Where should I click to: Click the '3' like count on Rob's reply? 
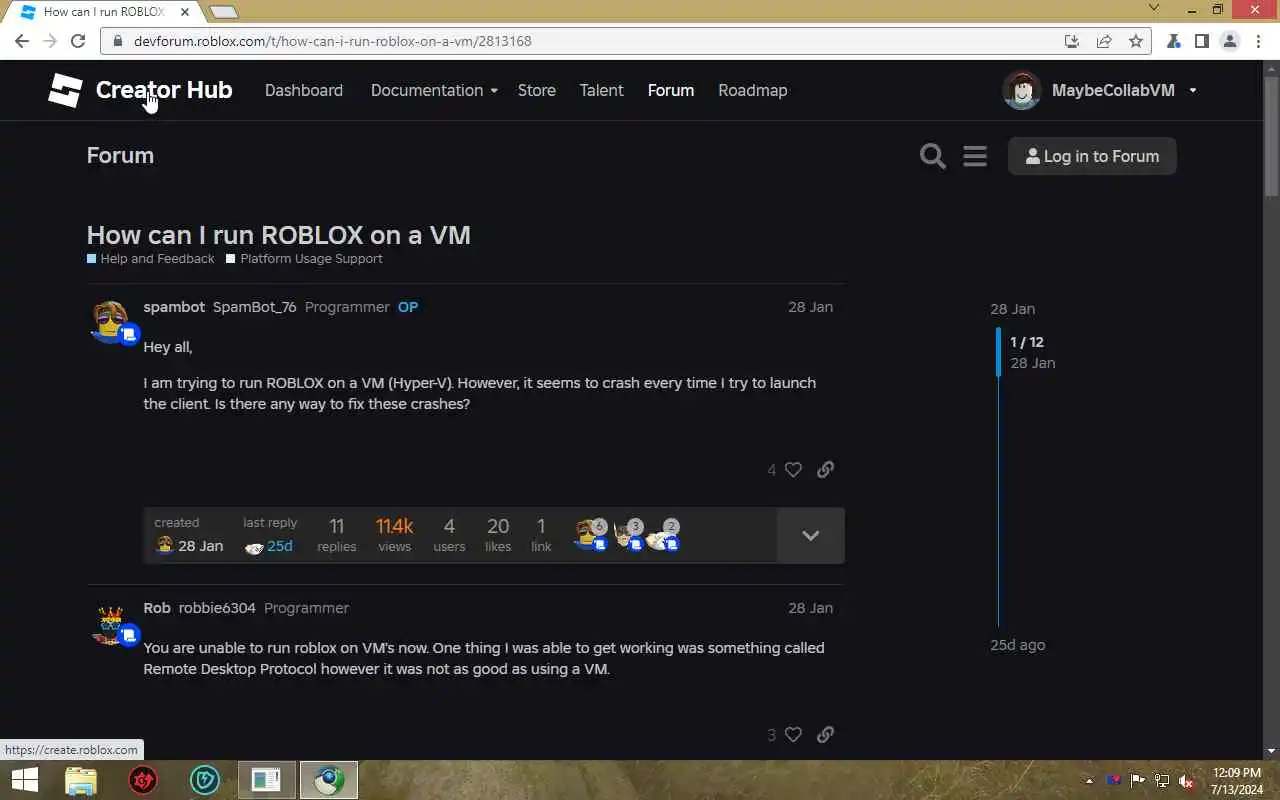[x=772, y=735]
